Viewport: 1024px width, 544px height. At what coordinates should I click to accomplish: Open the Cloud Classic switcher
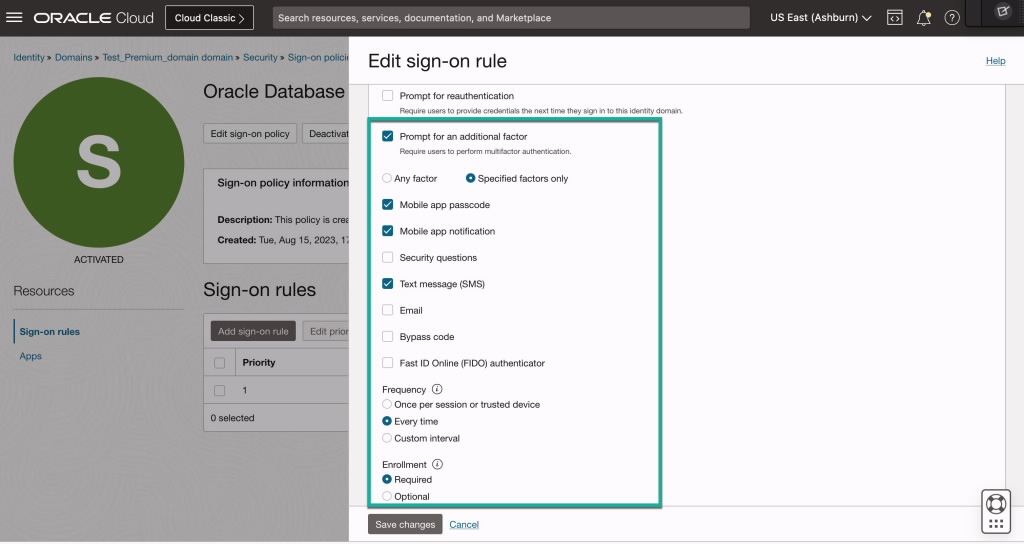click(x=209, y=18)
